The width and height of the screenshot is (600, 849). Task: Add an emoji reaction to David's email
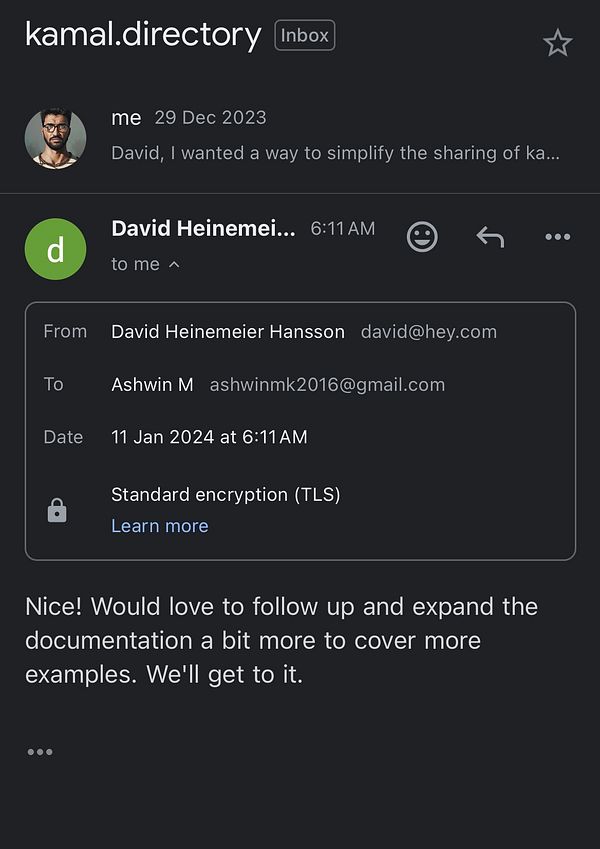point(422,237)
